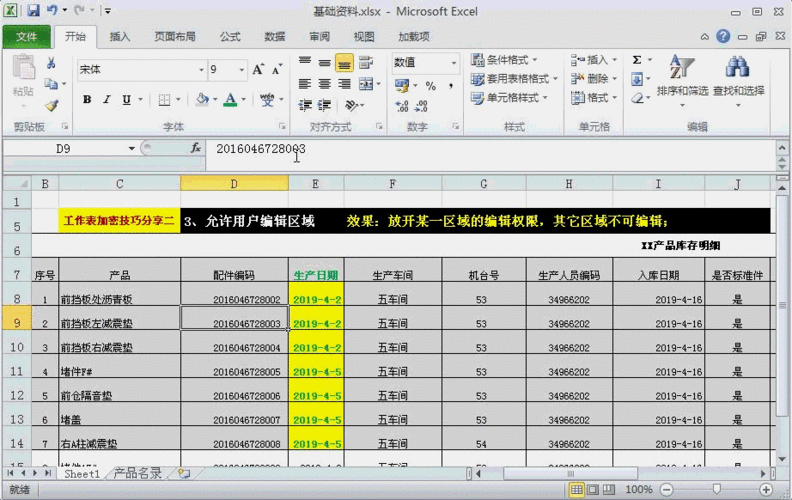This screenshot has width=792, height=500.
Task: Open 排序和筛选 sort and filter
Action: click(682, 81)
